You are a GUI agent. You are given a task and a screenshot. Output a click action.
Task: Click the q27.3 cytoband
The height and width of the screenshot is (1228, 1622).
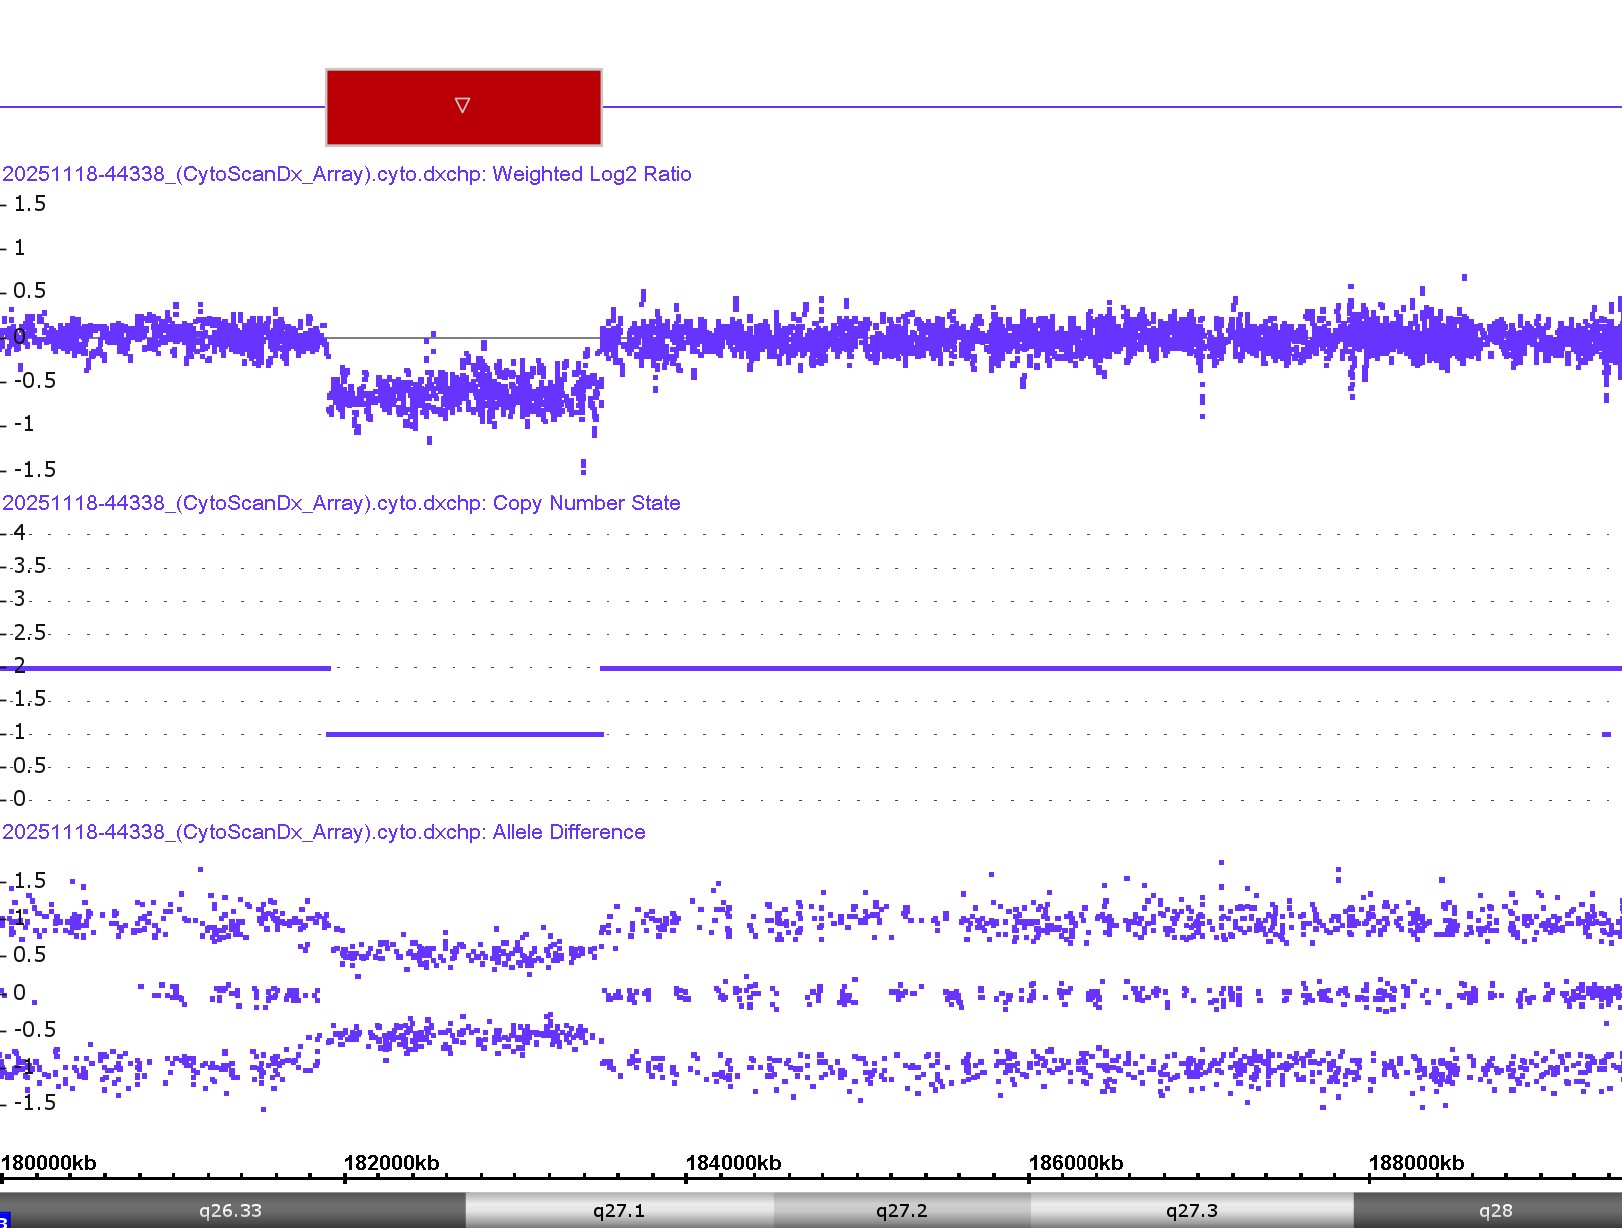point(1191,1210)
